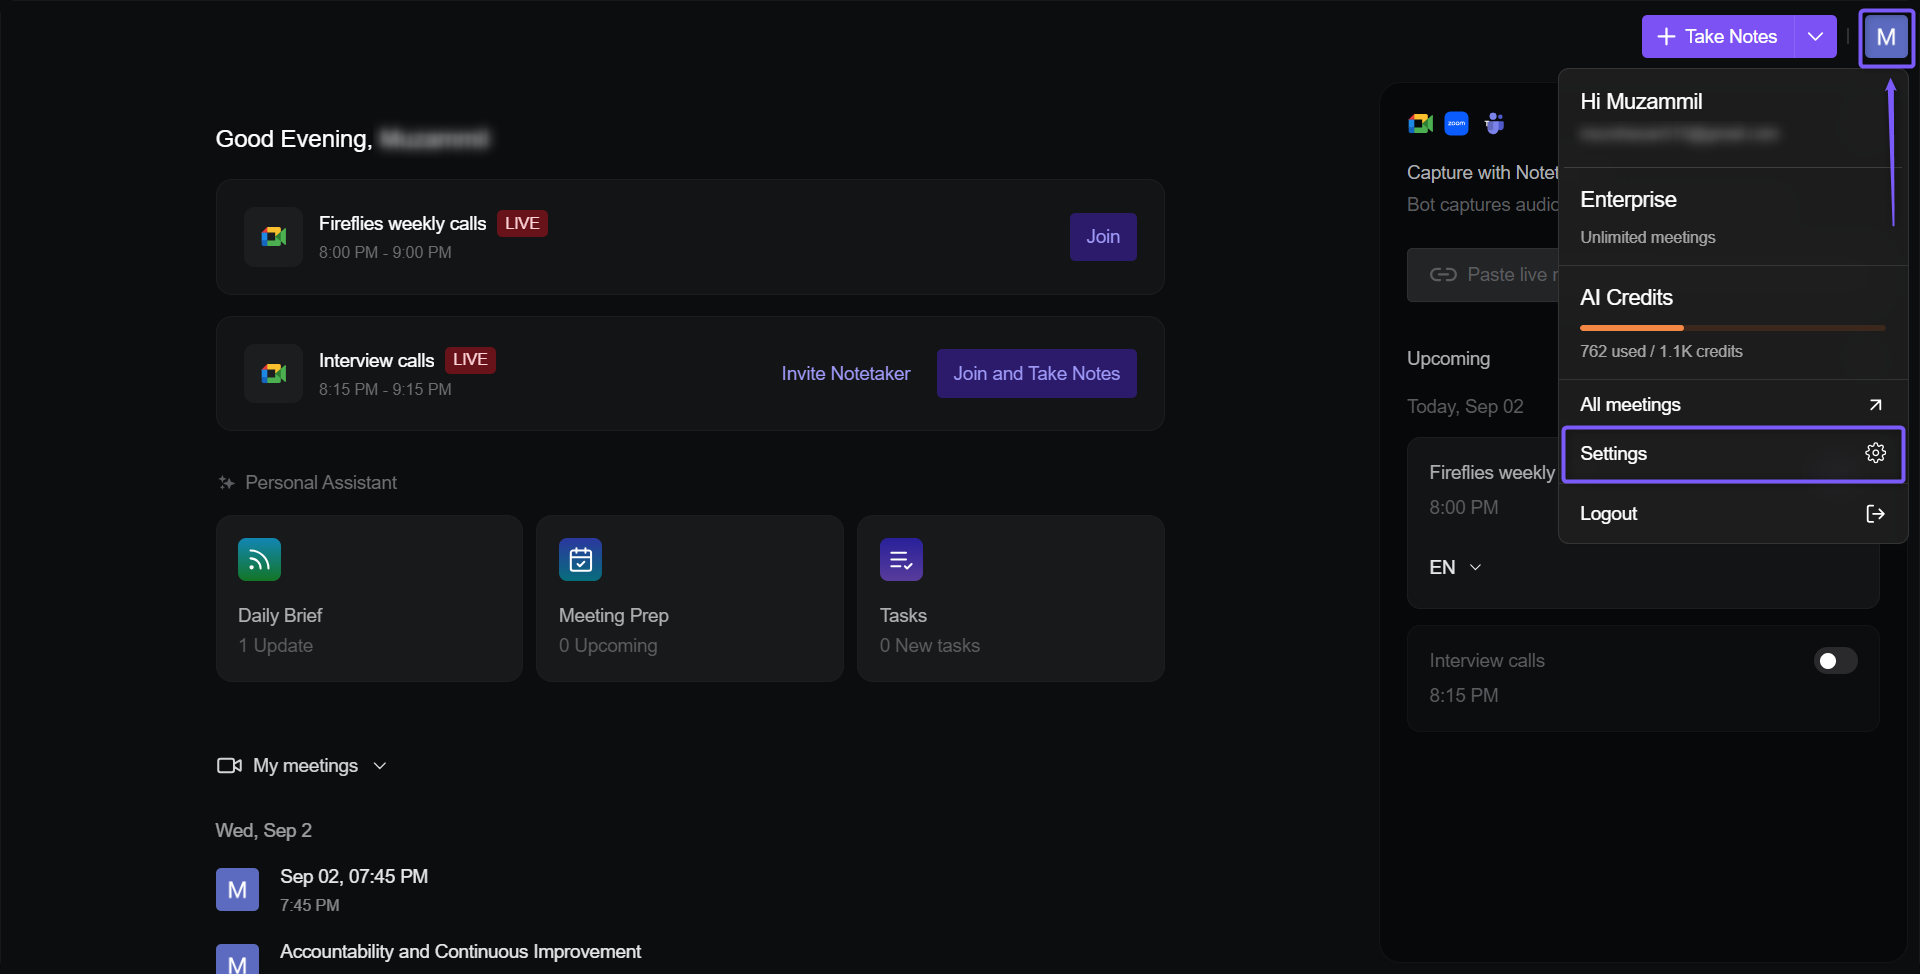Open the Tasks checklist icon
The height and width of the screenshot is (974, 1920).
(901, 560)
